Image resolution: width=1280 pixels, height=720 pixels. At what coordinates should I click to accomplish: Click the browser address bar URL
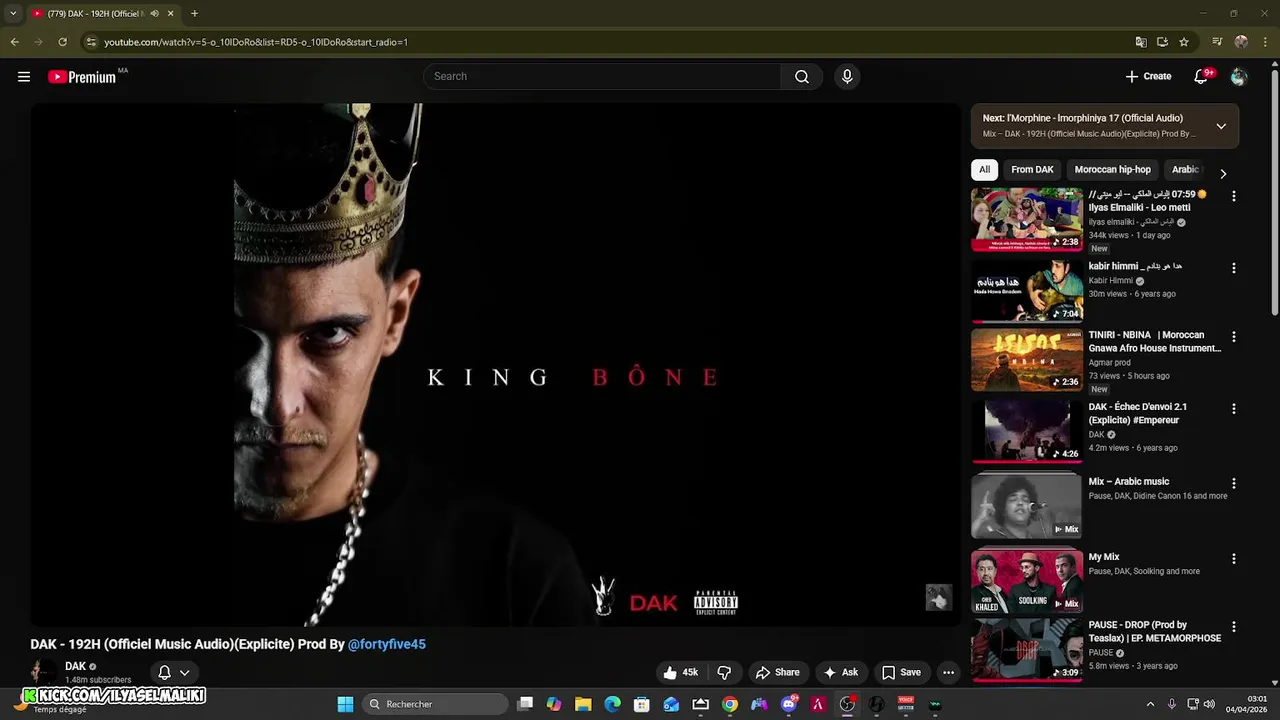coord(256,42)
